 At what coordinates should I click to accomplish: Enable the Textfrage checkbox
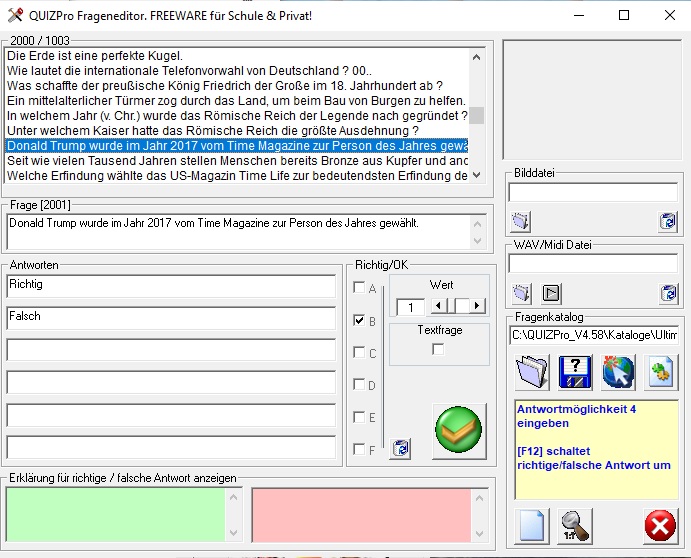pyautogui.click(x=438, y=349)
